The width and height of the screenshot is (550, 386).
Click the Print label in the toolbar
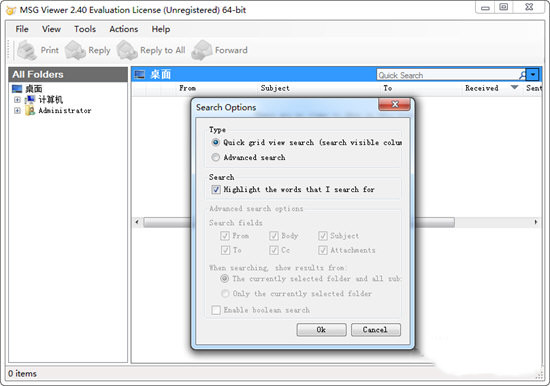click(49, 50)
